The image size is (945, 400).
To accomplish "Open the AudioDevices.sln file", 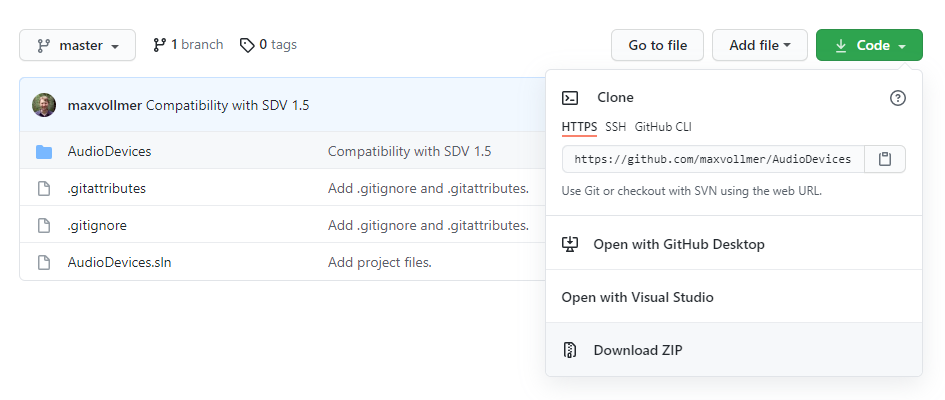I will pos(119,263).
